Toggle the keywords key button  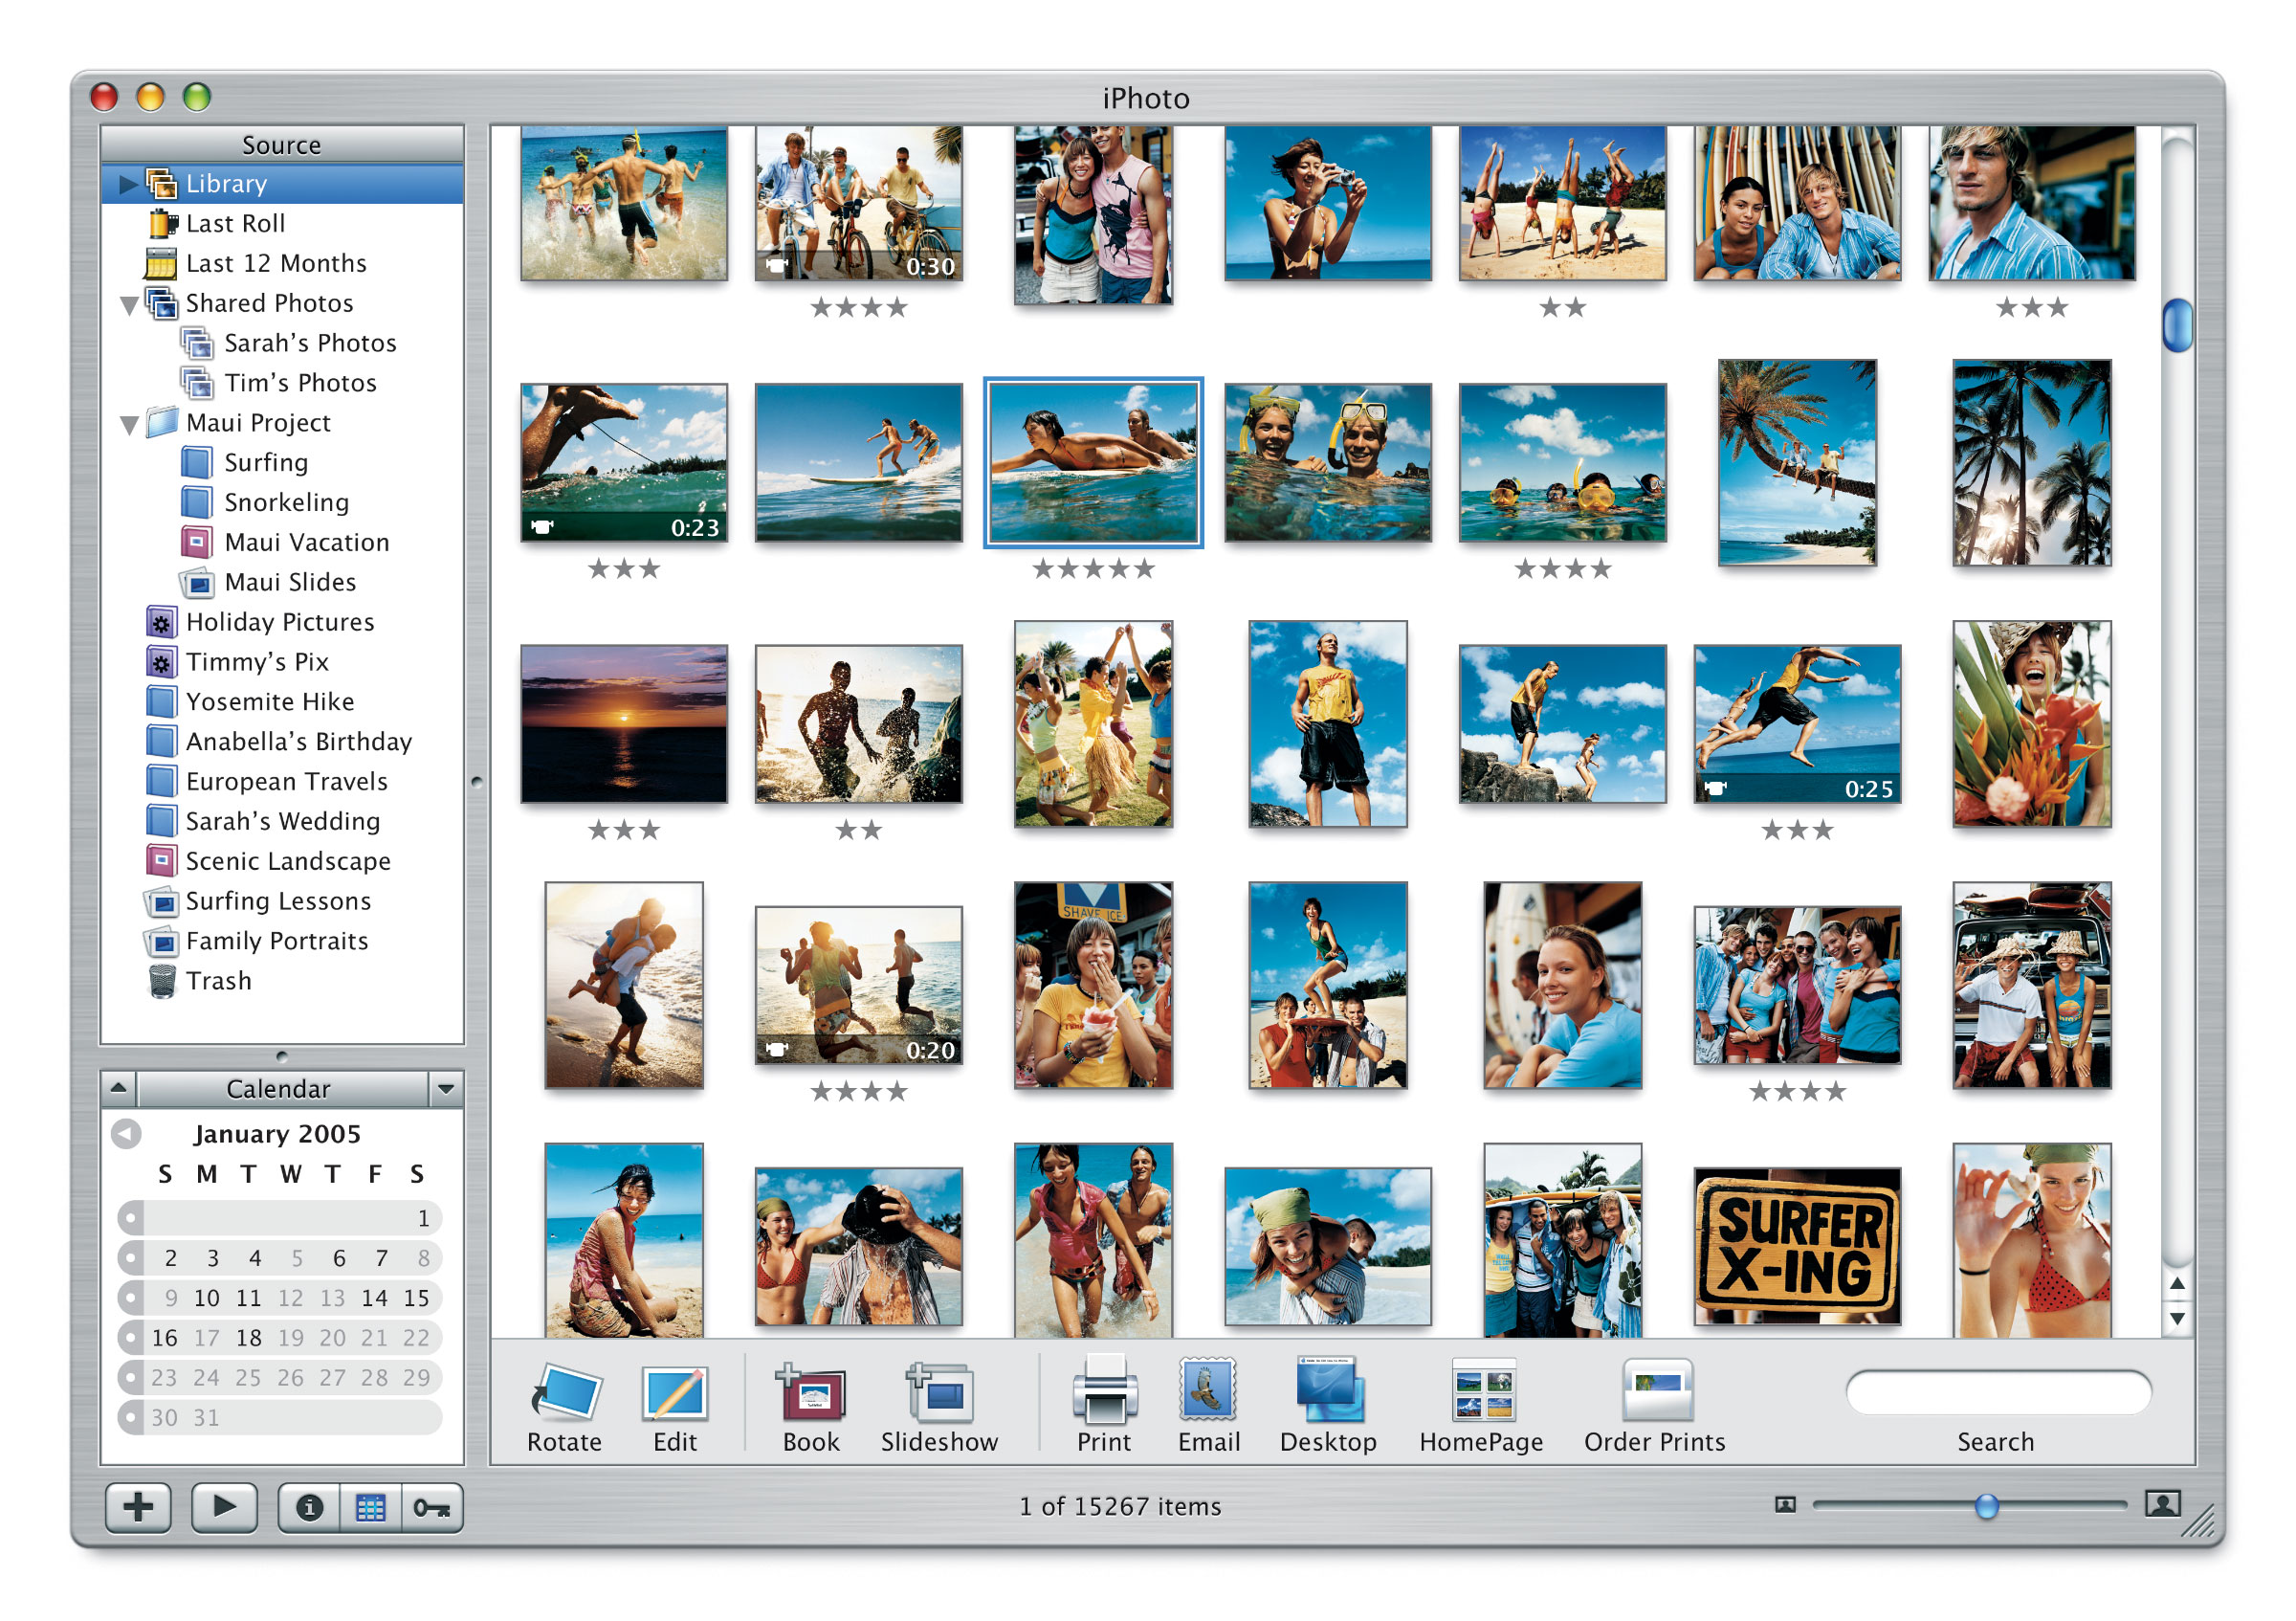coord(432,1507)
